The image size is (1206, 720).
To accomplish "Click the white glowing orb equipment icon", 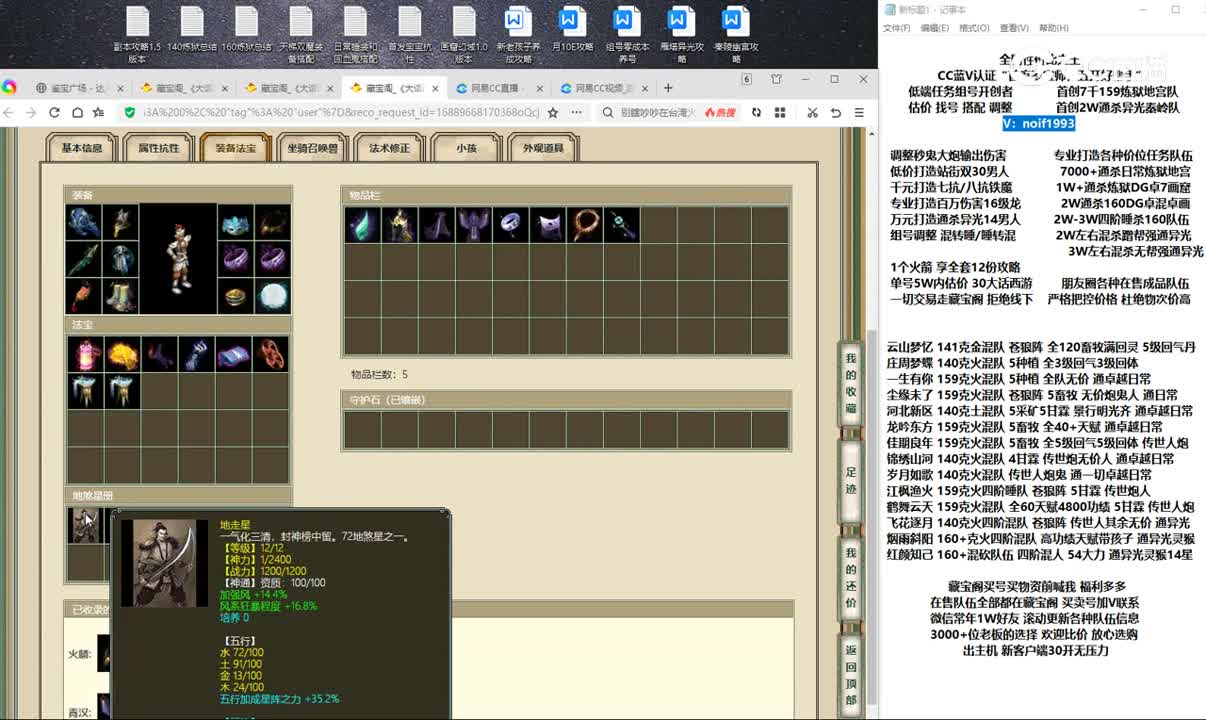I will pyautogui.click(x=272, y=296).
